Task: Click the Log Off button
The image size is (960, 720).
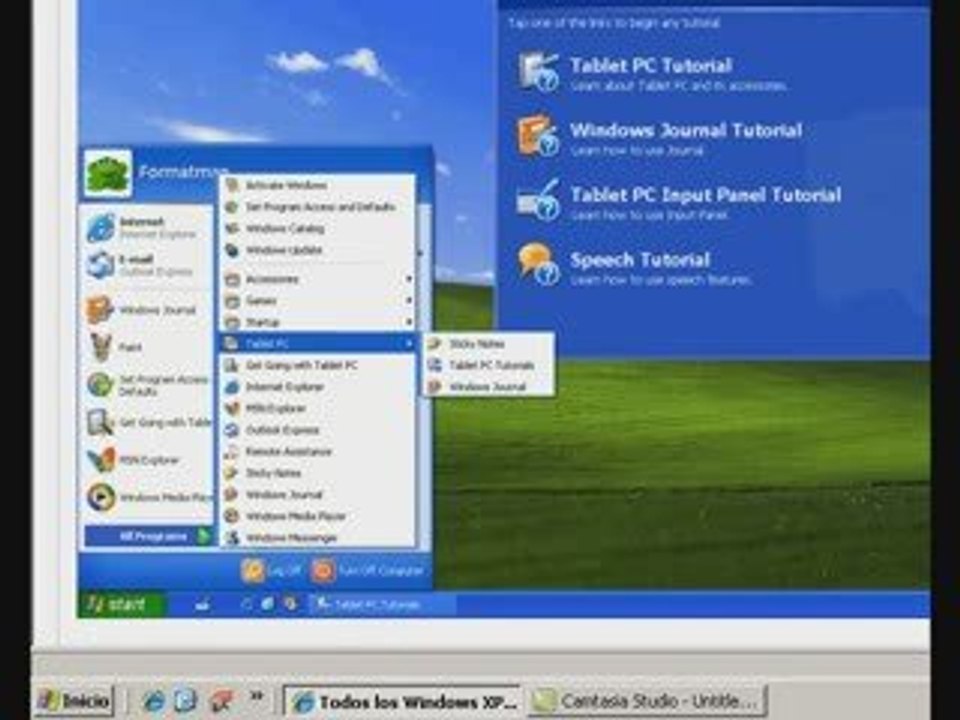Action: (272, 571)
